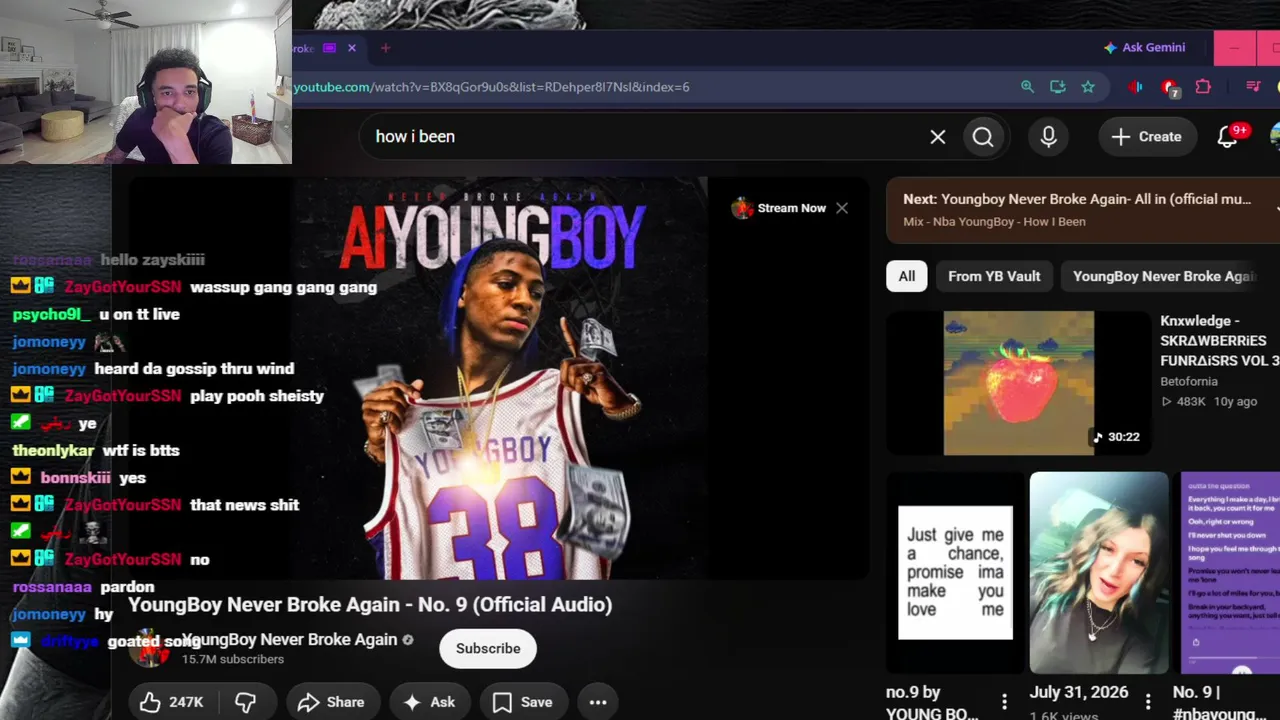Open the YouTube notifications bell

tap(1228, 137)
